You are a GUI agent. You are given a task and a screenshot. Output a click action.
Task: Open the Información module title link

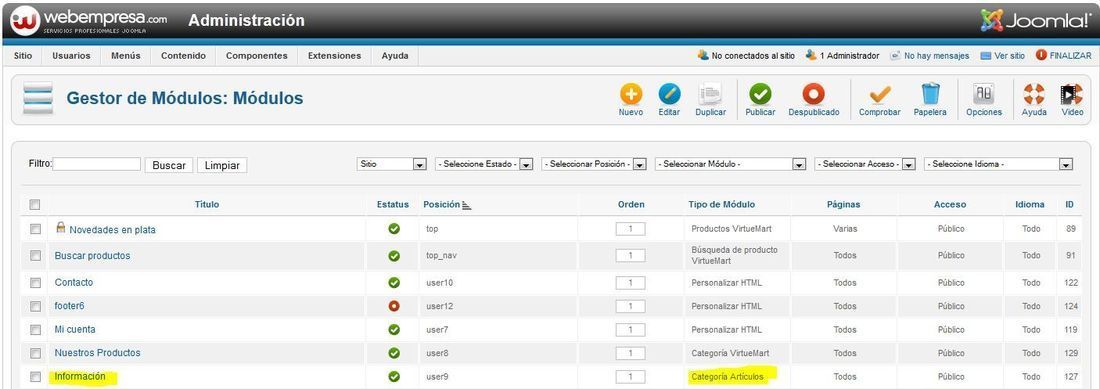pyautogui.click(x=80, y=377)
